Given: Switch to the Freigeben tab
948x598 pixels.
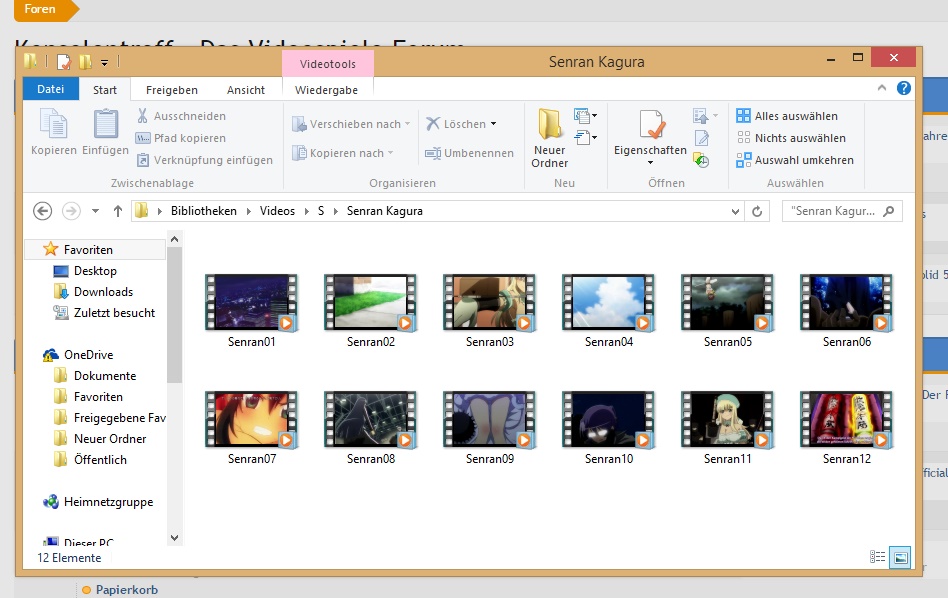Looking at the screenshot, I should [172, 90].
